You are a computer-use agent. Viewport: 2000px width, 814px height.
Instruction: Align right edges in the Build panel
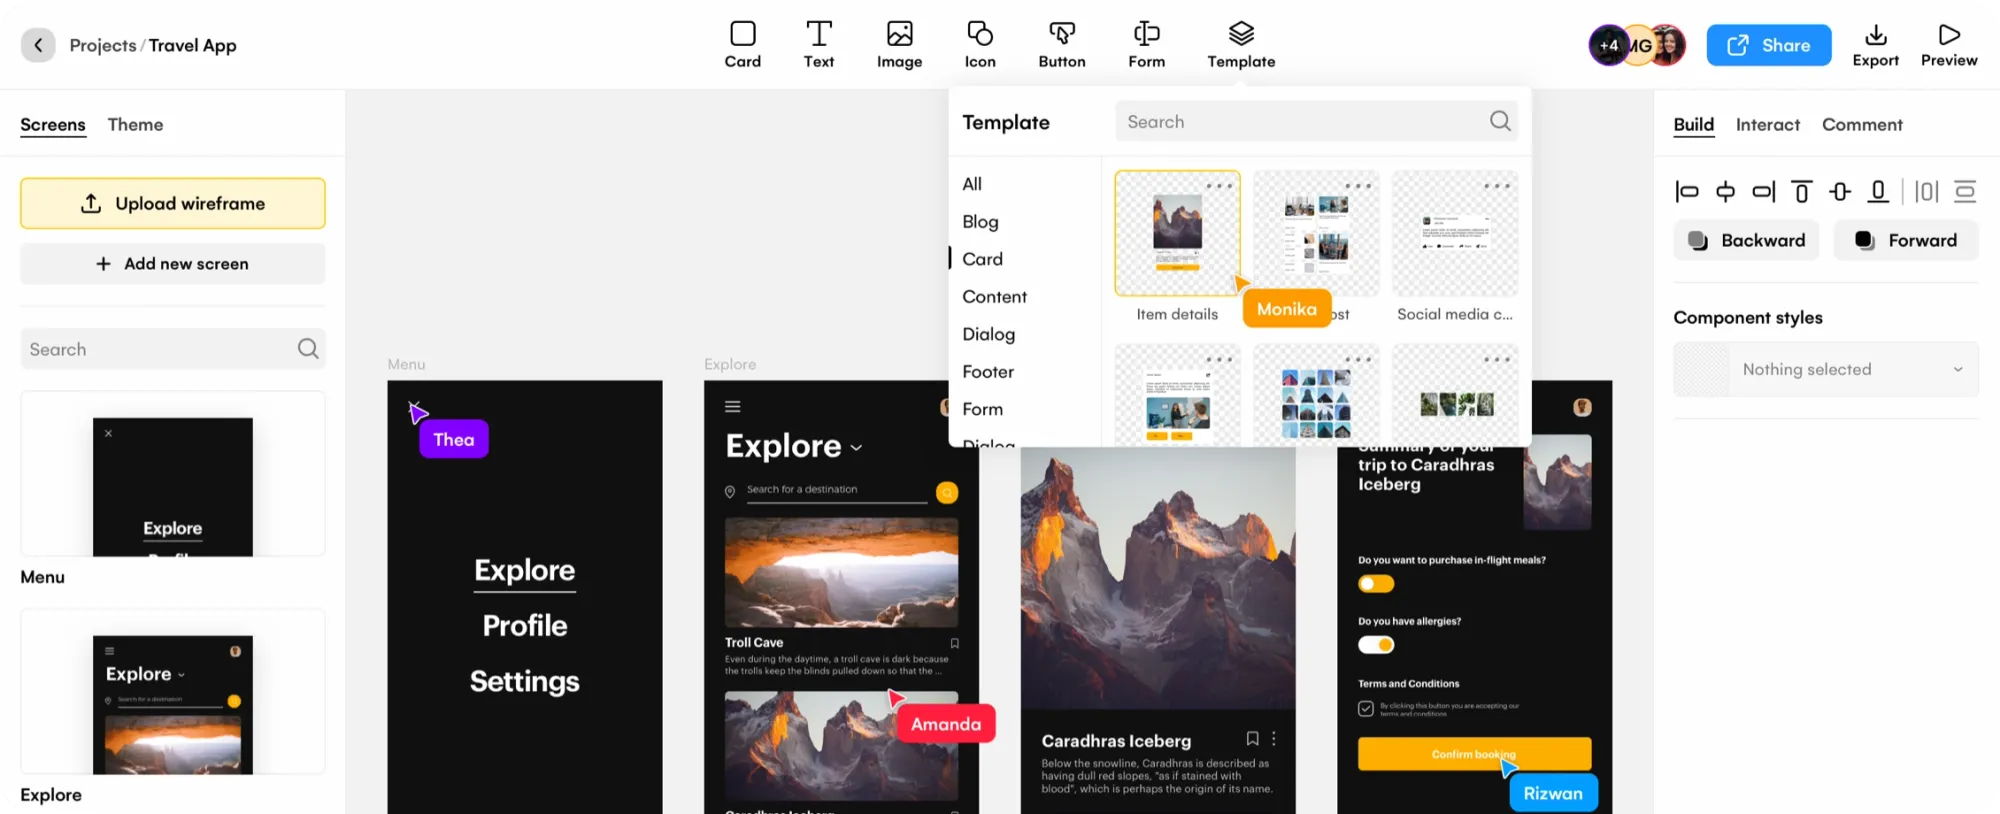(1764, 191)
